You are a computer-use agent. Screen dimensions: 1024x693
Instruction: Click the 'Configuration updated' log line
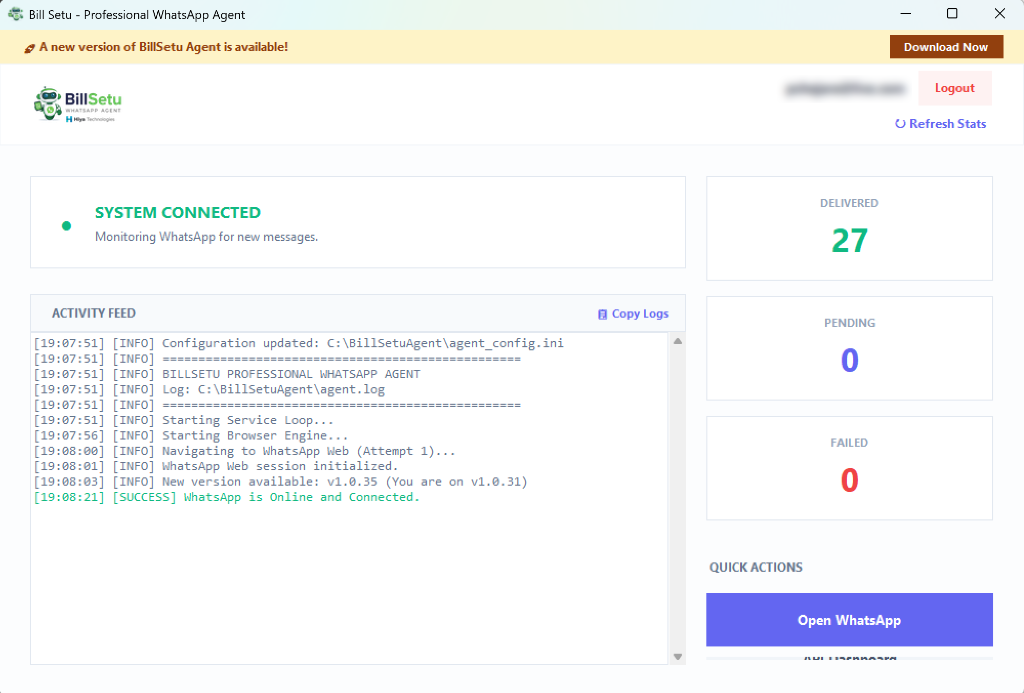(298, 343)
